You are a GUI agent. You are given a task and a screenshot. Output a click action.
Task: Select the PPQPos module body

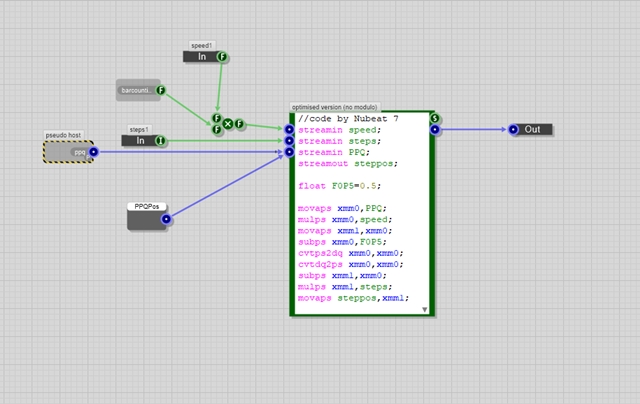146,220
